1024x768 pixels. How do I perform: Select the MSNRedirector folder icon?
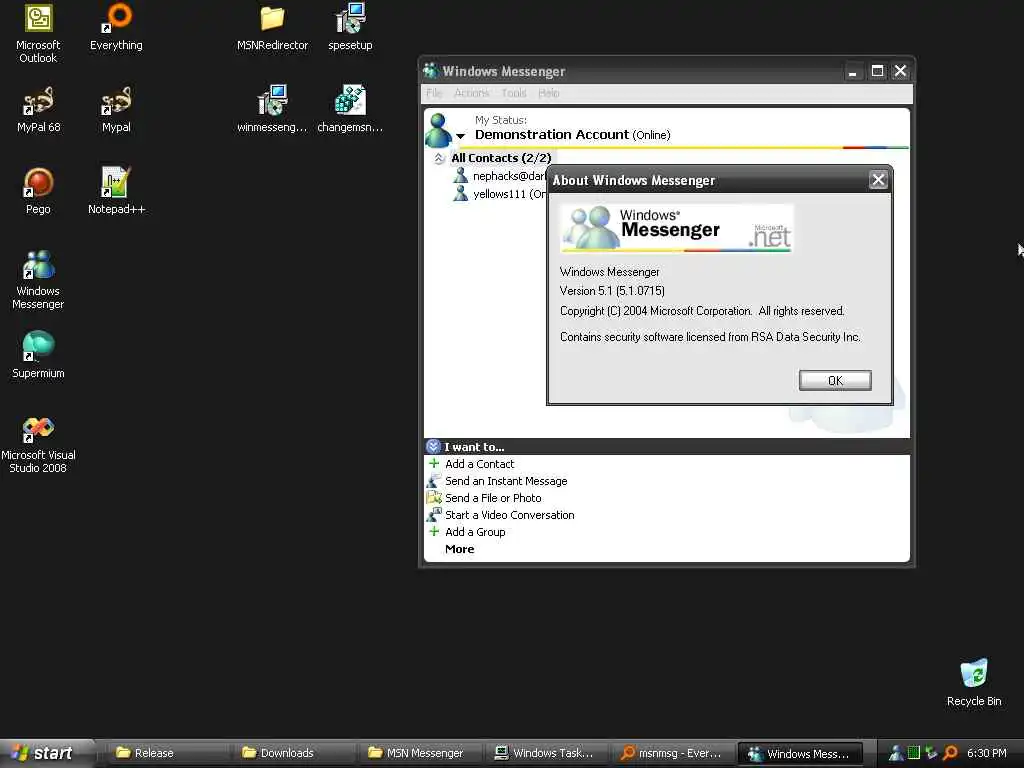click(x=272, y=27)
